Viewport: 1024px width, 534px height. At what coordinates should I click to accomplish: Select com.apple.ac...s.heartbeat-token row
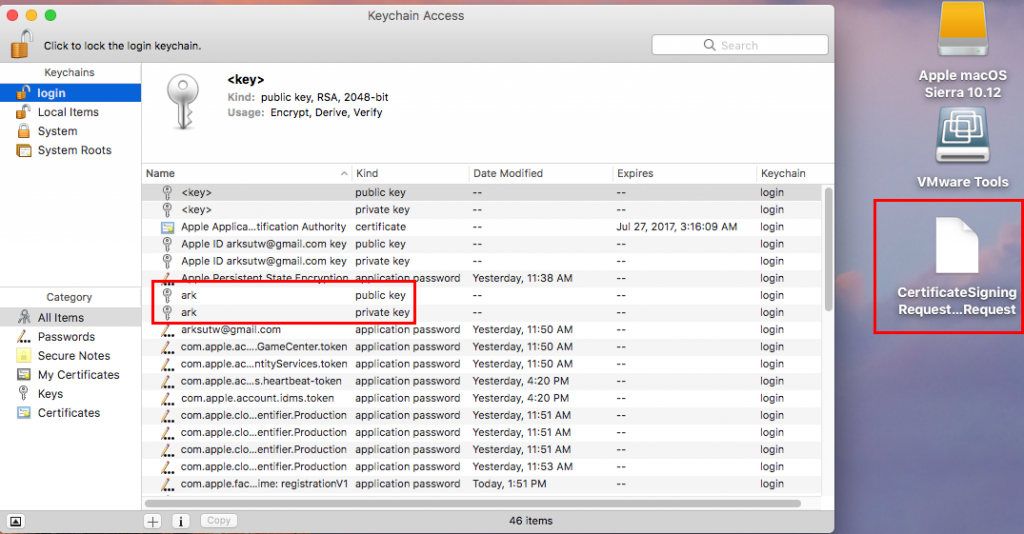click(x=482, y=381)
